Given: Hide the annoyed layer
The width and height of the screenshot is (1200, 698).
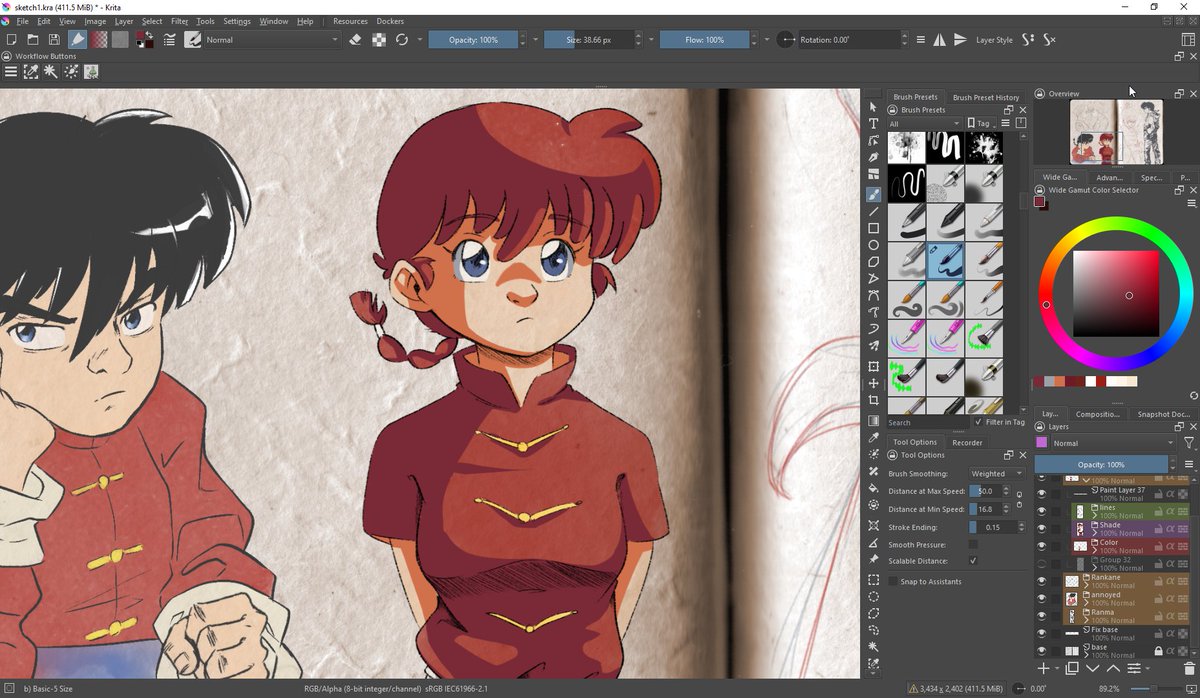Looking at the screenshot, I should pyautogui.click(x=1041, y=599).
